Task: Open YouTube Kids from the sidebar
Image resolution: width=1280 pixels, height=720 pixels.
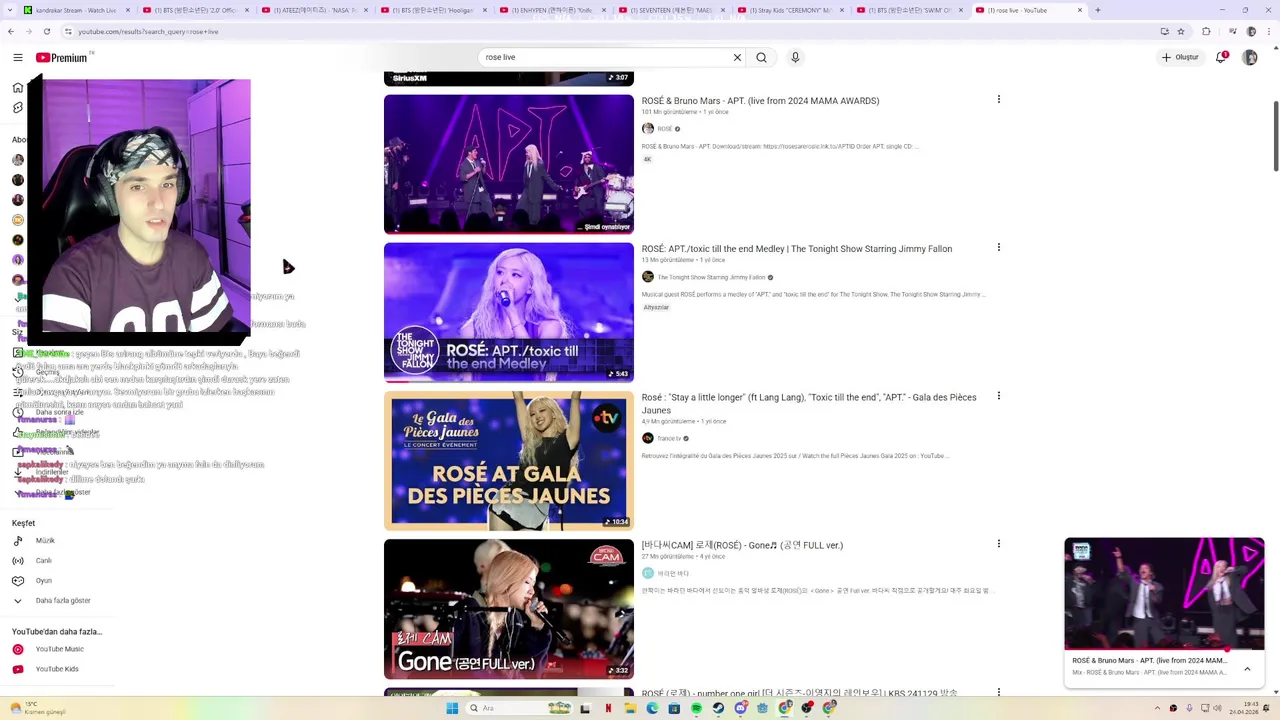Action: tap(57, 669)
